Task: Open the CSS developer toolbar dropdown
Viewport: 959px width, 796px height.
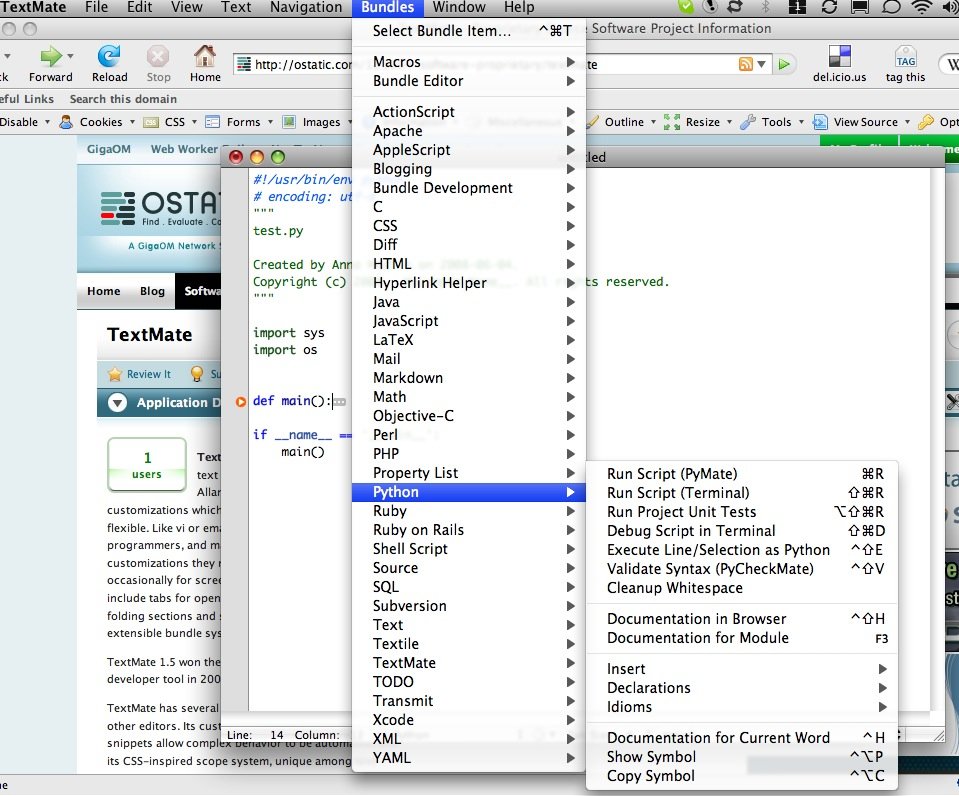Action: click(170, 122)
